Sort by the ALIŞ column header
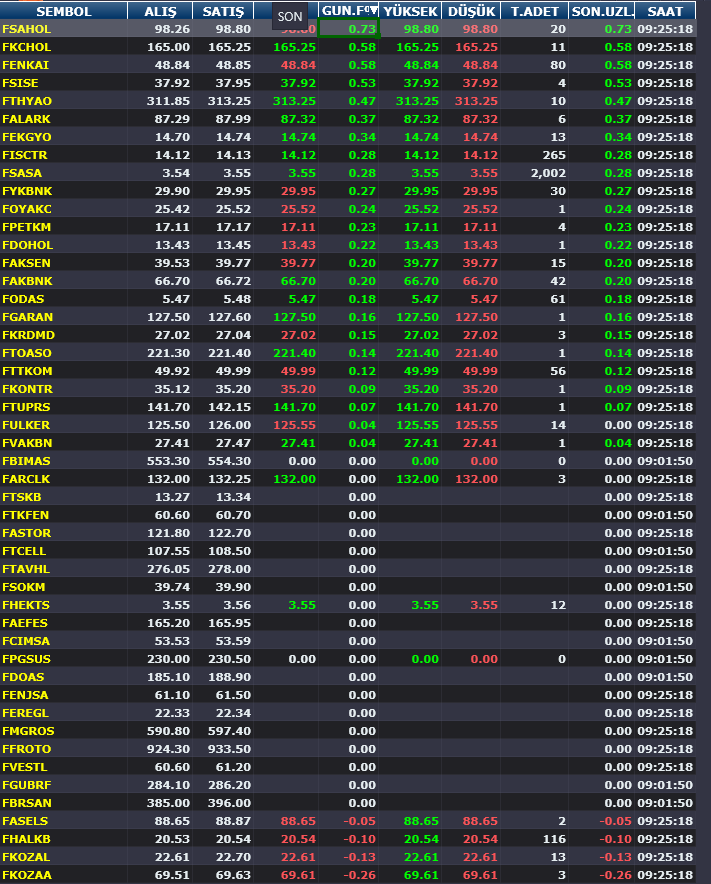 [160, 11]
